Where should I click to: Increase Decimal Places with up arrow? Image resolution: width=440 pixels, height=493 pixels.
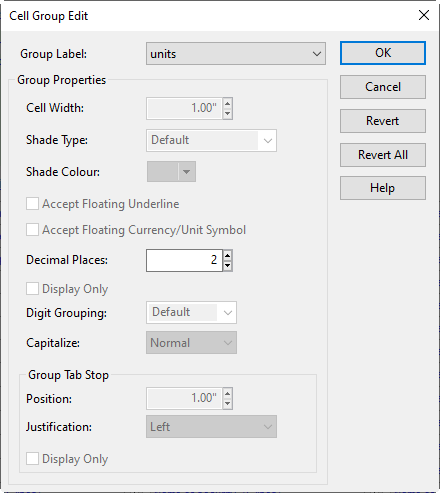point(228,255)
